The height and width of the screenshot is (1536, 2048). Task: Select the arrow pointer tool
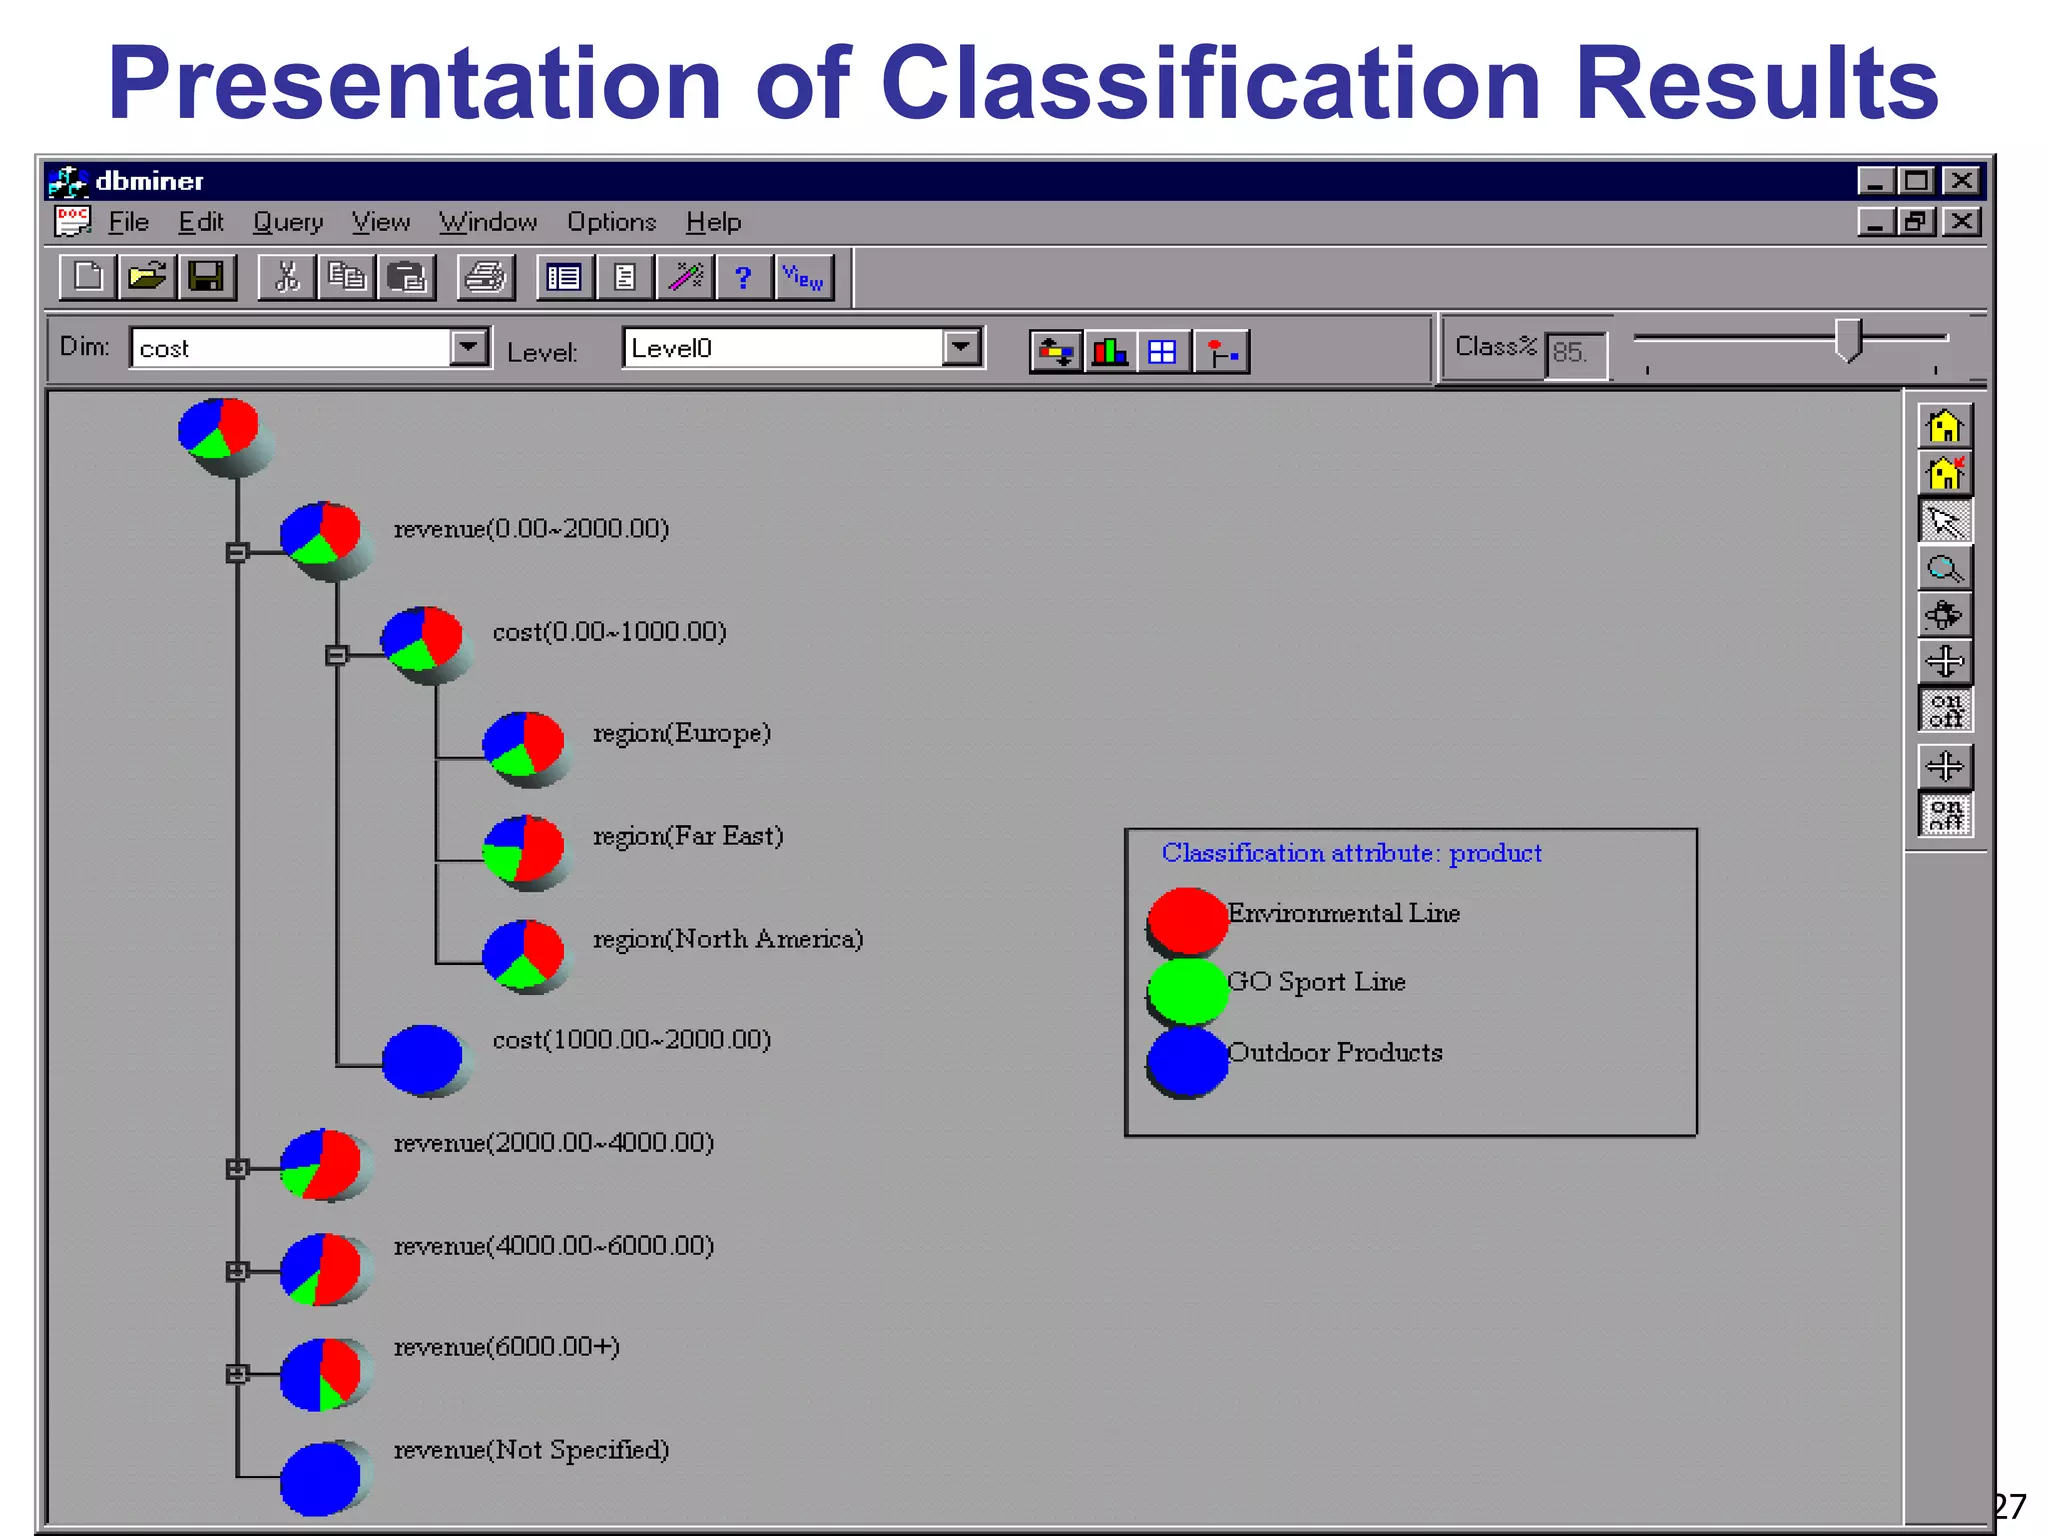pos(1944,521)
